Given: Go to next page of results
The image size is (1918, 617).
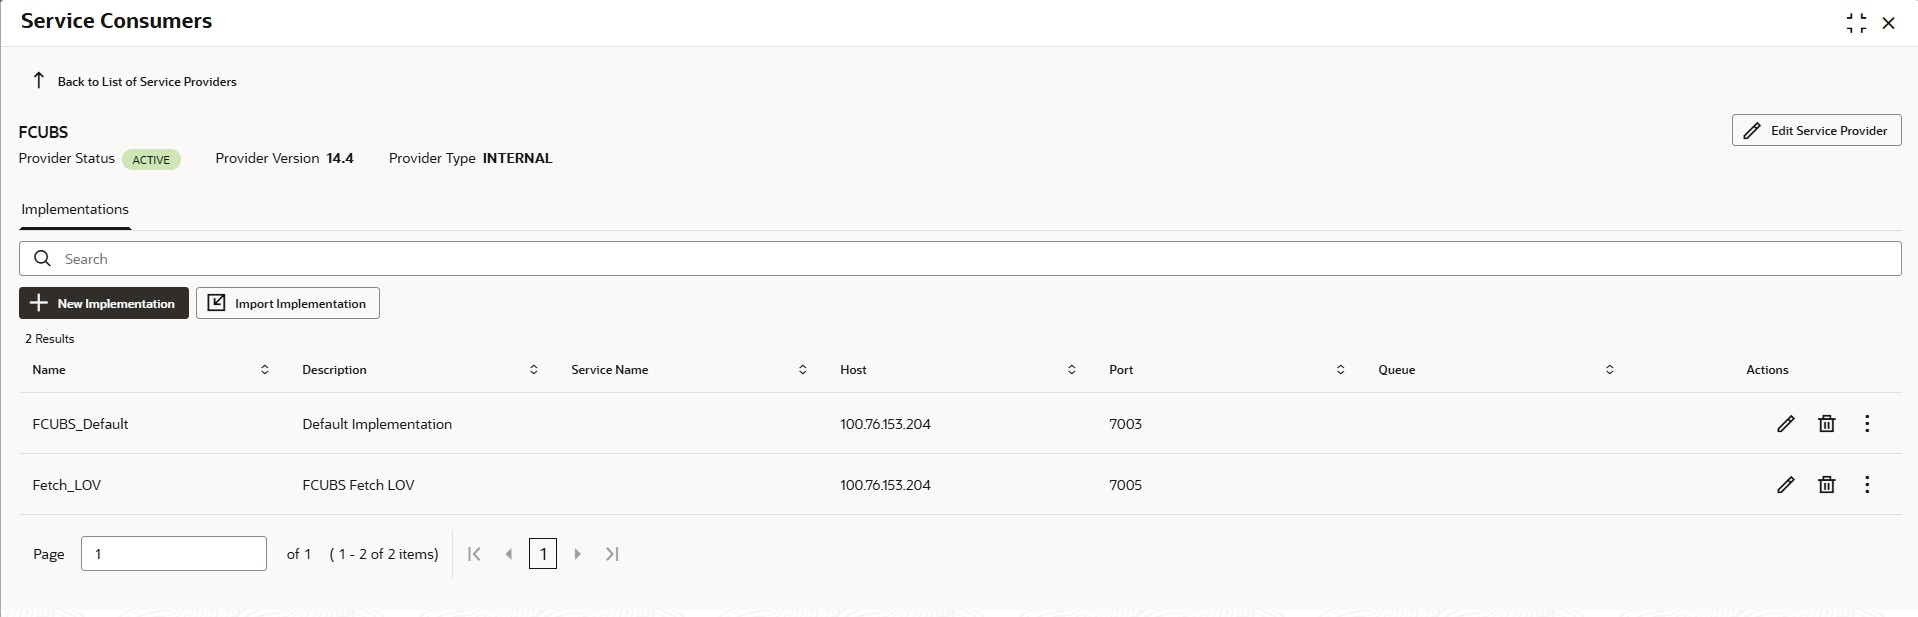Looking at the screenshot, I should click(x=577, y=554).
